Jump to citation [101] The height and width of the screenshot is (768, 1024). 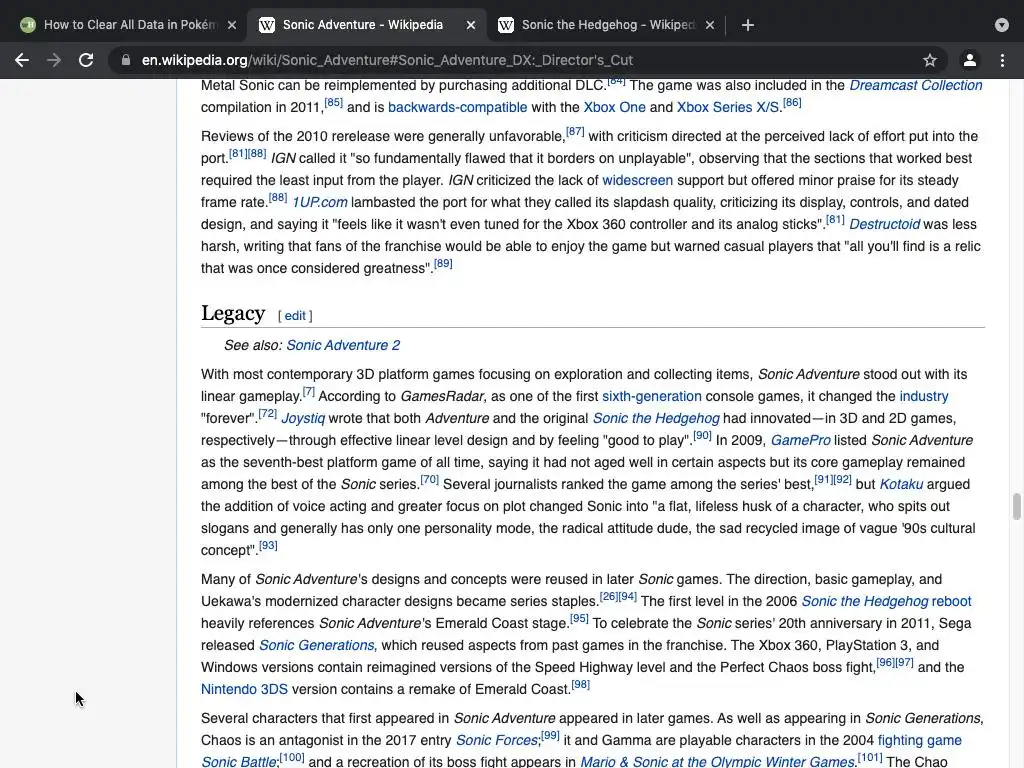point(870,758)
